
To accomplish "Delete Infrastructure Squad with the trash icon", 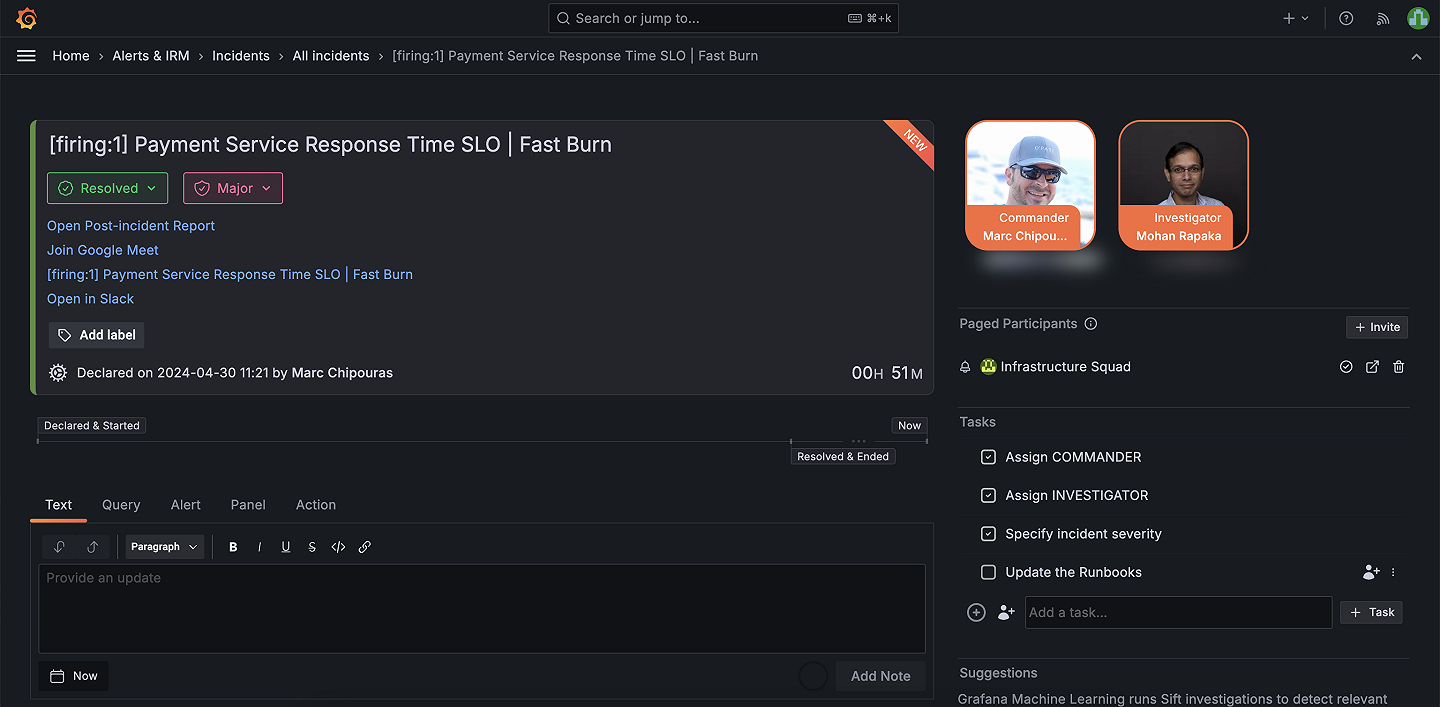I will point(1398,366).
